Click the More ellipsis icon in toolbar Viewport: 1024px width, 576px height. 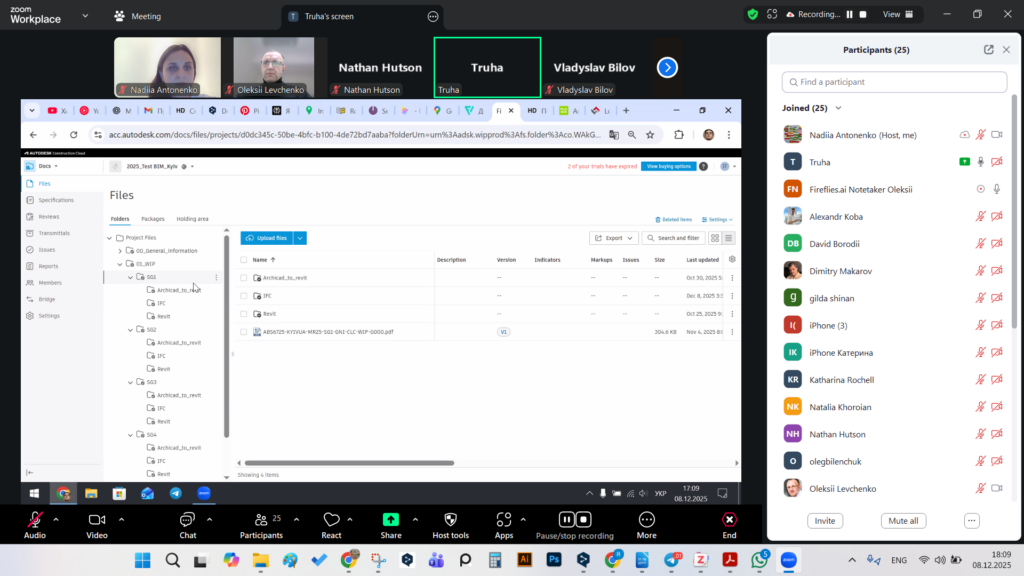pos(646,520)
